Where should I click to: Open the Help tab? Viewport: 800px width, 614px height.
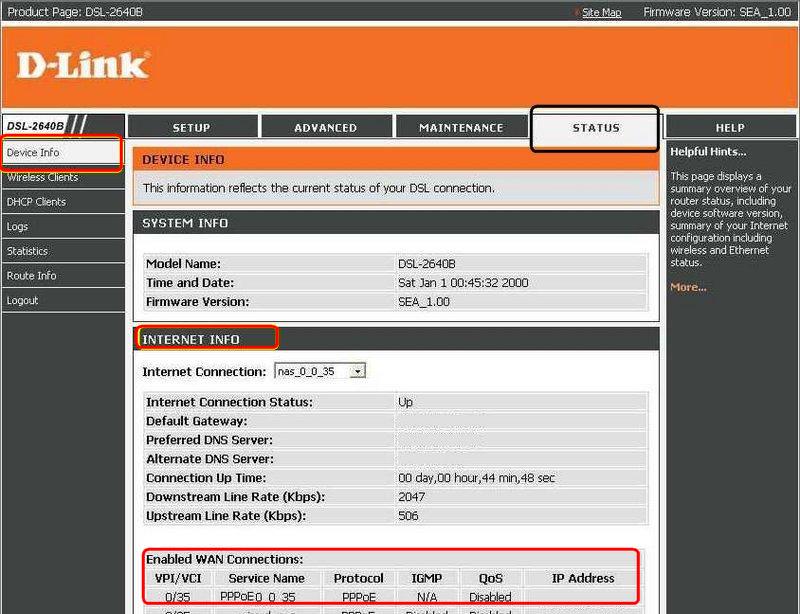coord(730,127)
